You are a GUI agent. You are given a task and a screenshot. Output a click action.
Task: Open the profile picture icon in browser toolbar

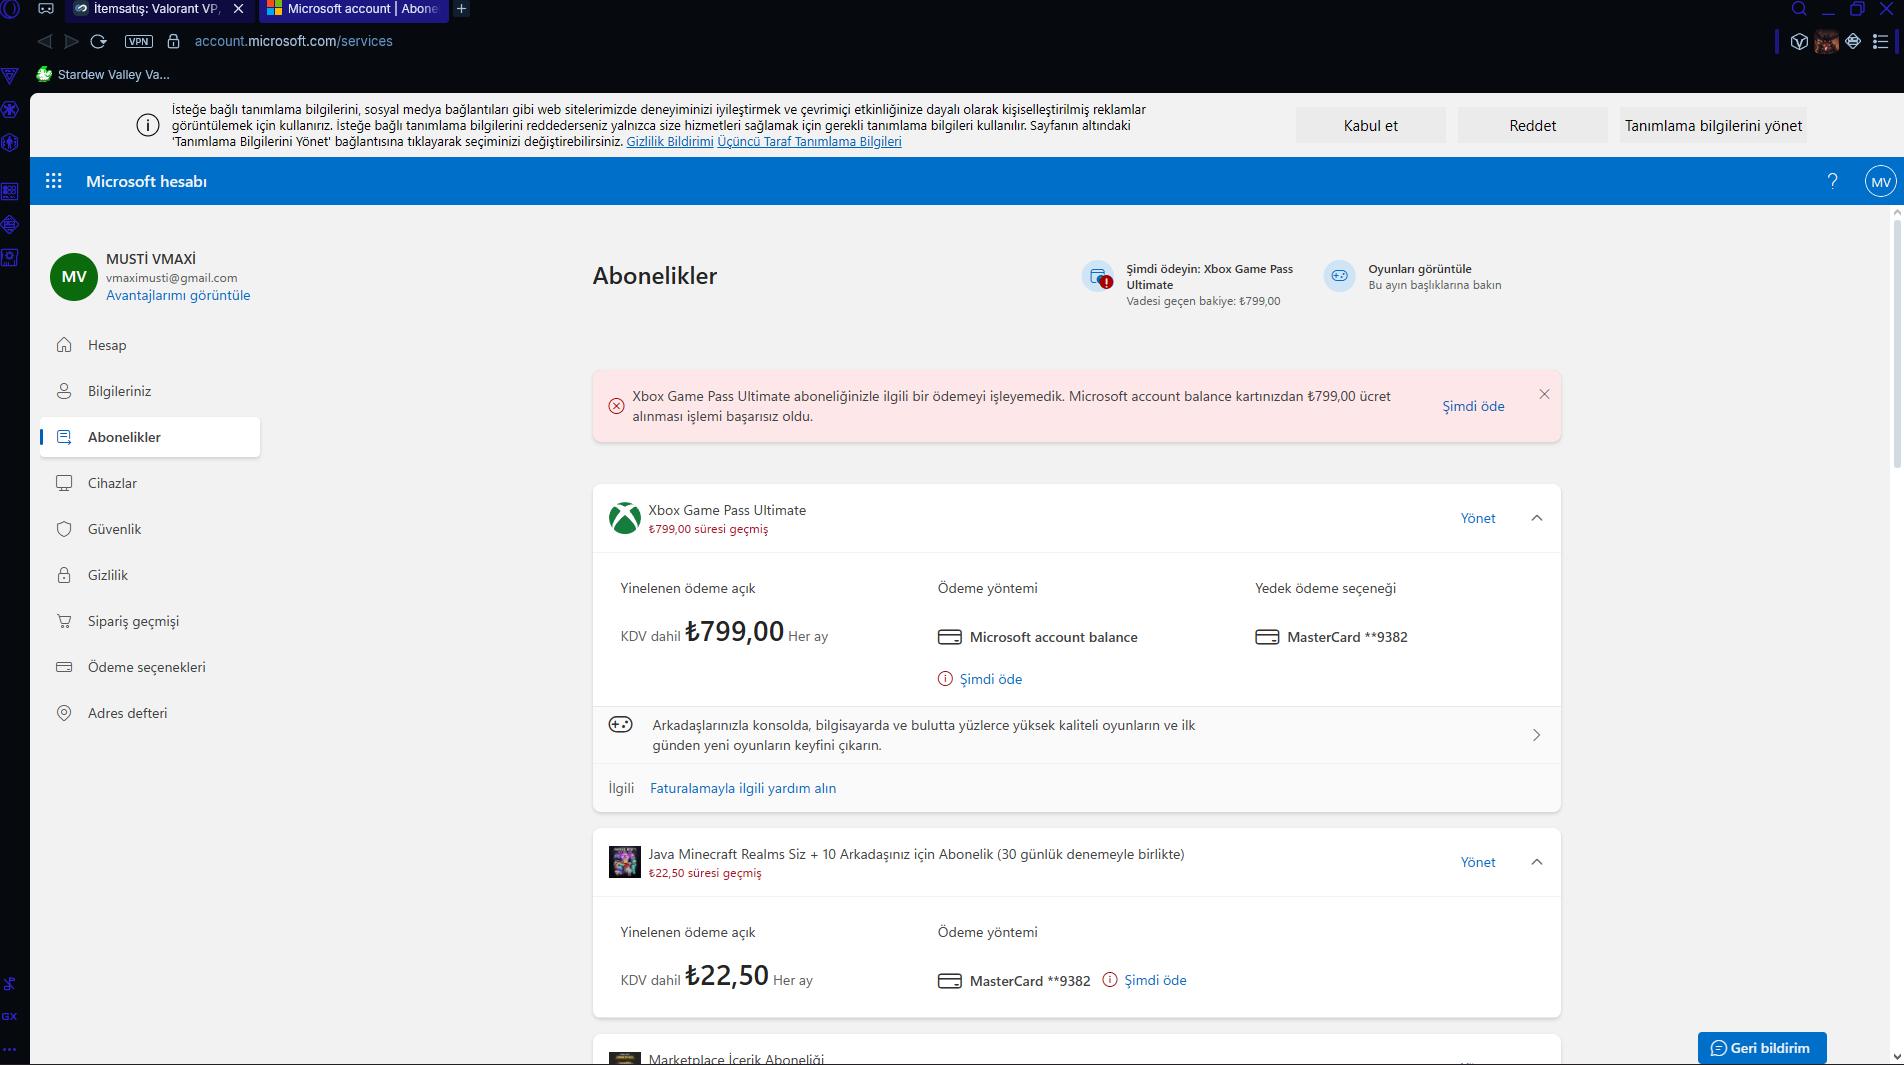[1826, 41]
